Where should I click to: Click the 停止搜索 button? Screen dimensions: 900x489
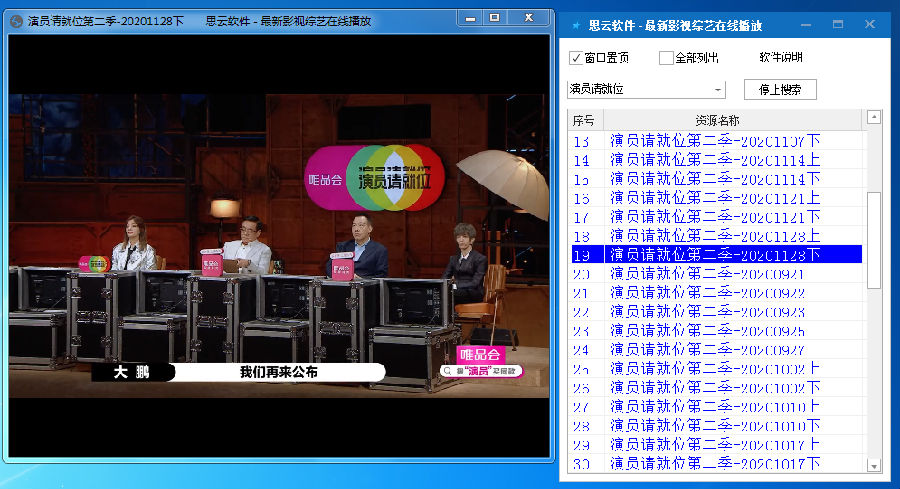point(780,90)
